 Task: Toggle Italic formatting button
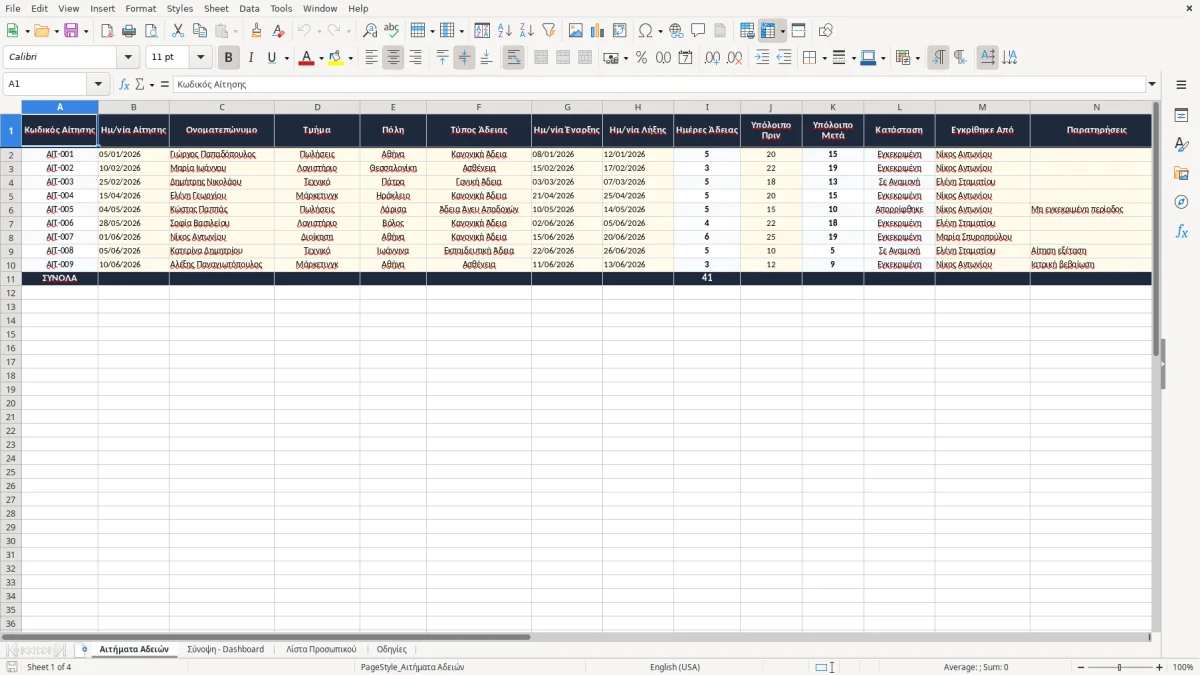click(x=251, y=58)
